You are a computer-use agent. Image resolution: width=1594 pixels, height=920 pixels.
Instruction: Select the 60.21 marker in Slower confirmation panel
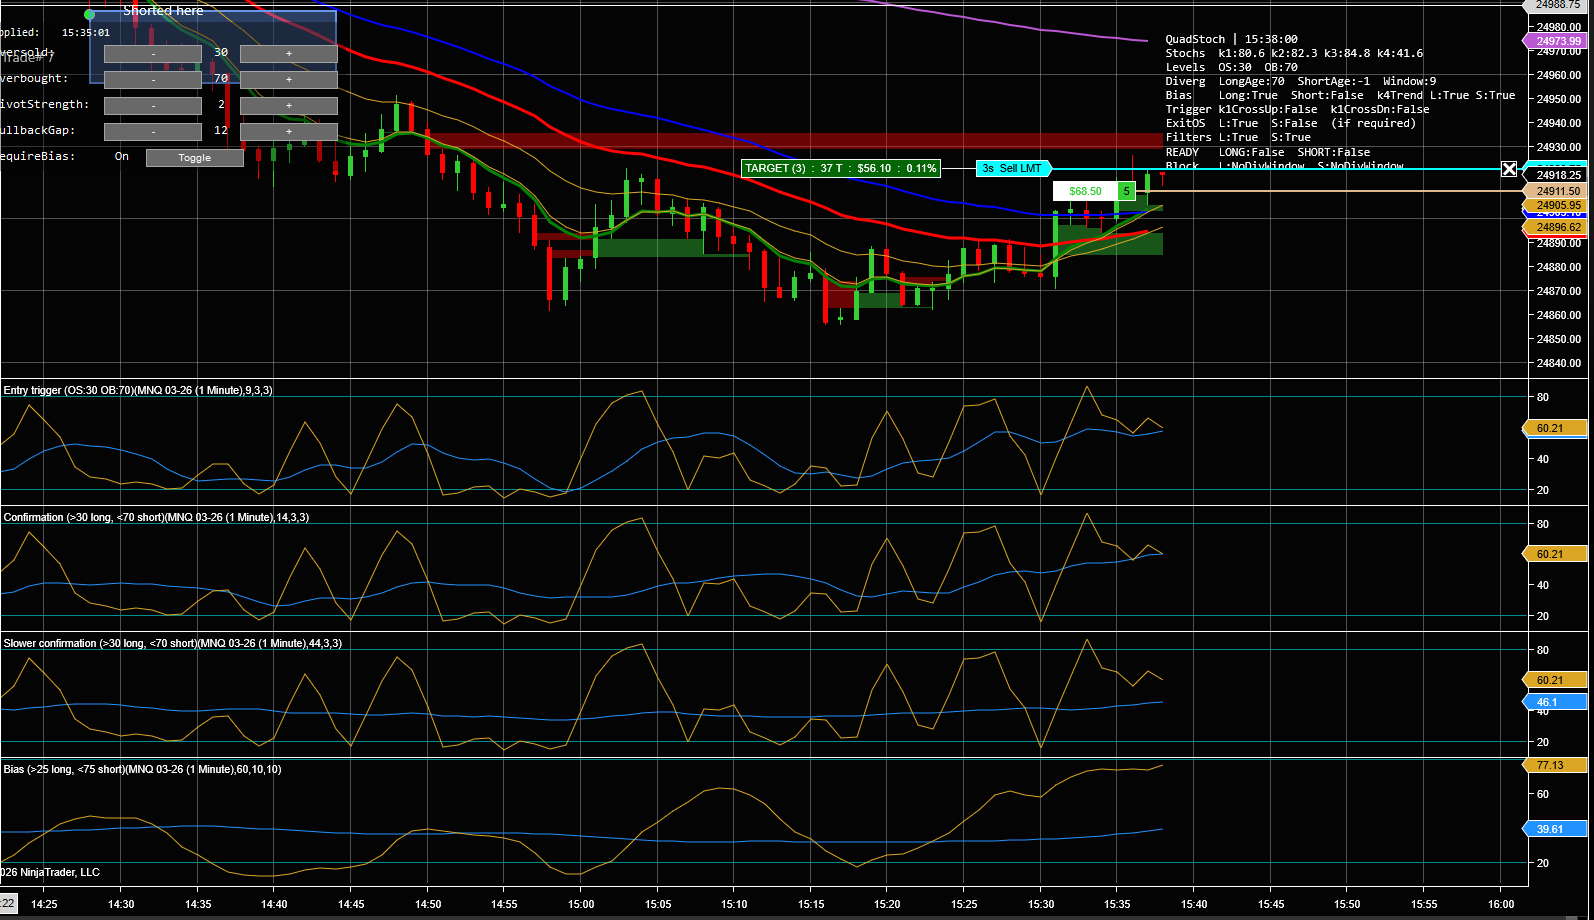(1555, 680)
